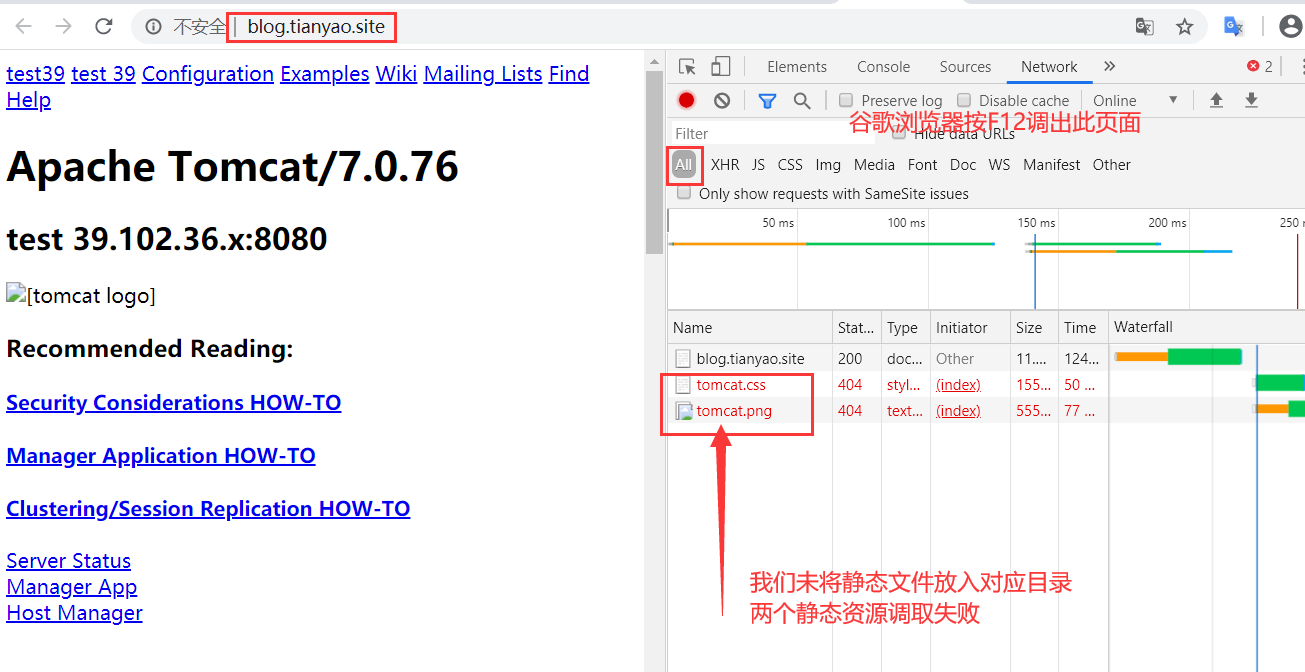Export the HAR file
Image resolution: width=1305 pixels, height=672 pixels.
[x=1251, y=100]
